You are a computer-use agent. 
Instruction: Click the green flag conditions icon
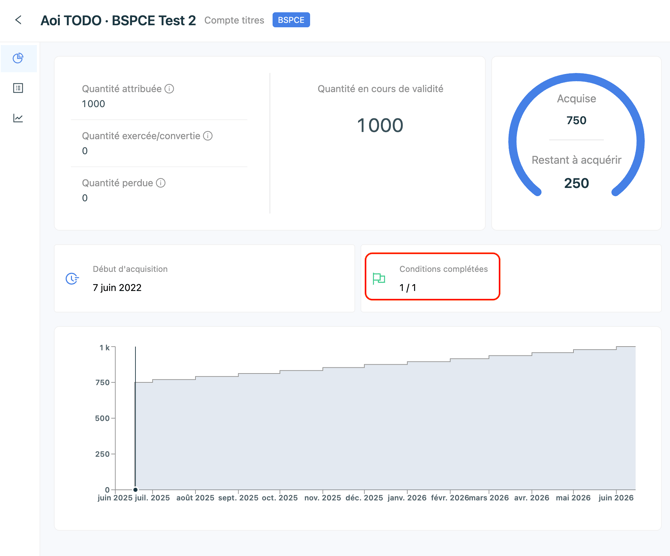point(379,279)
